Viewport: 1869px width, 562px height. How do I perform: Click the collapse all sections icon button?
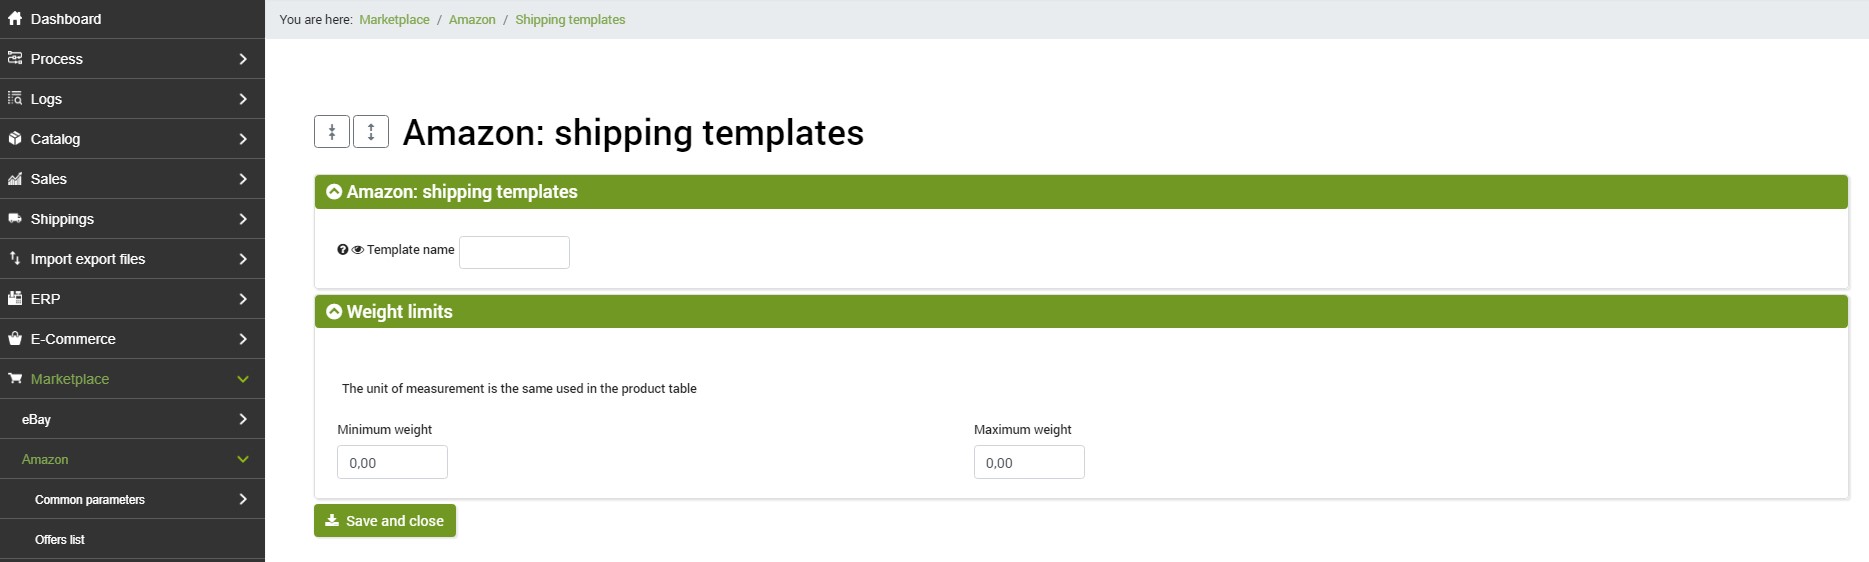pos(332,132)
